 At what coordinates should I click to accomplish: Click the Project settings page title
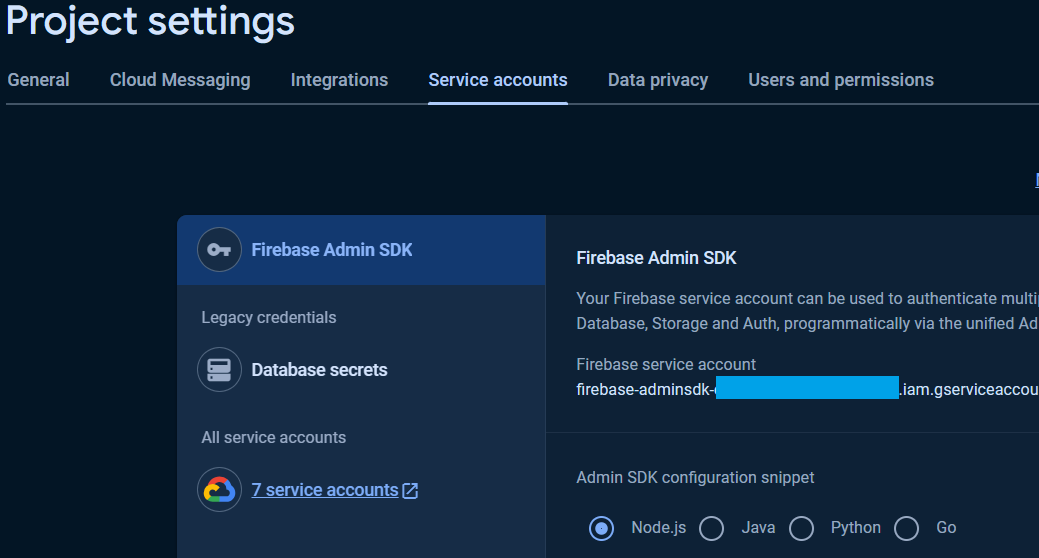150,21
